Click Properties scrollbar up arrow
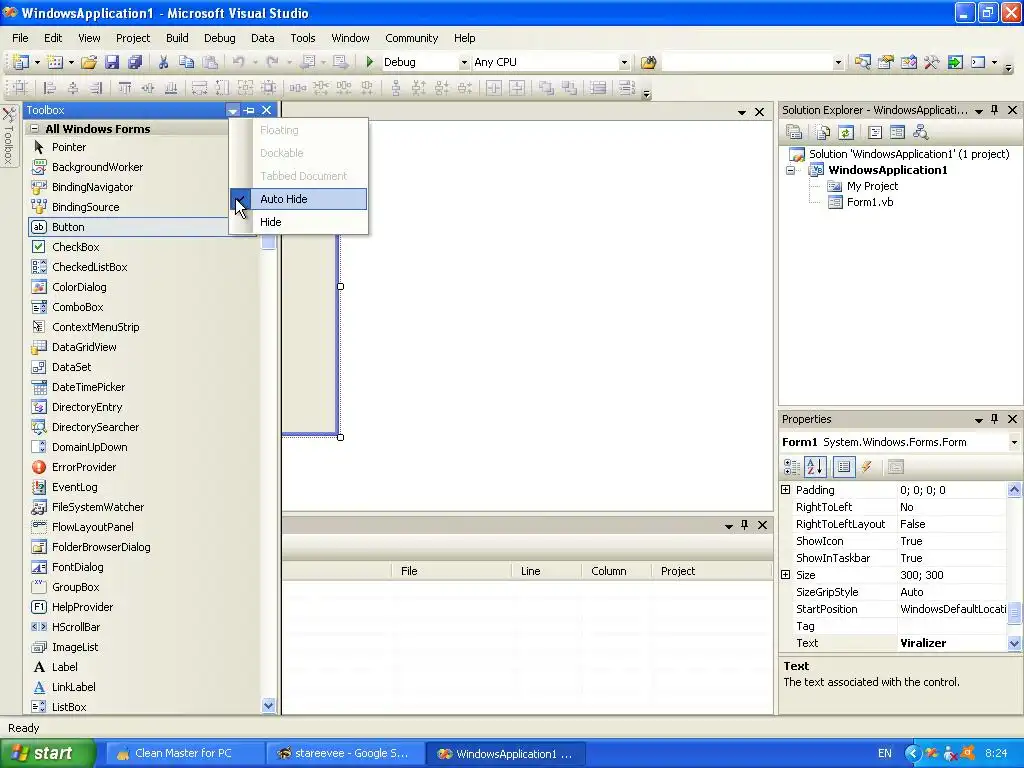This screenshot has width=1024, height=768. (1014, 489)
